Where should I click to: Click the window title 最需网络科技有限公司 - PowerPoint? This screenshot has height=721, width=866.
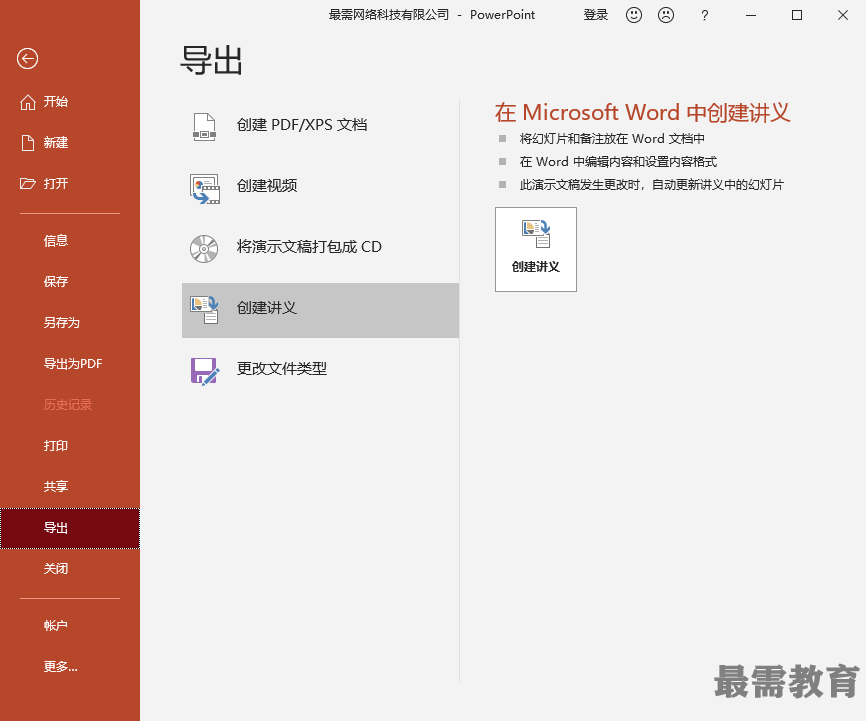coord(432,15)
